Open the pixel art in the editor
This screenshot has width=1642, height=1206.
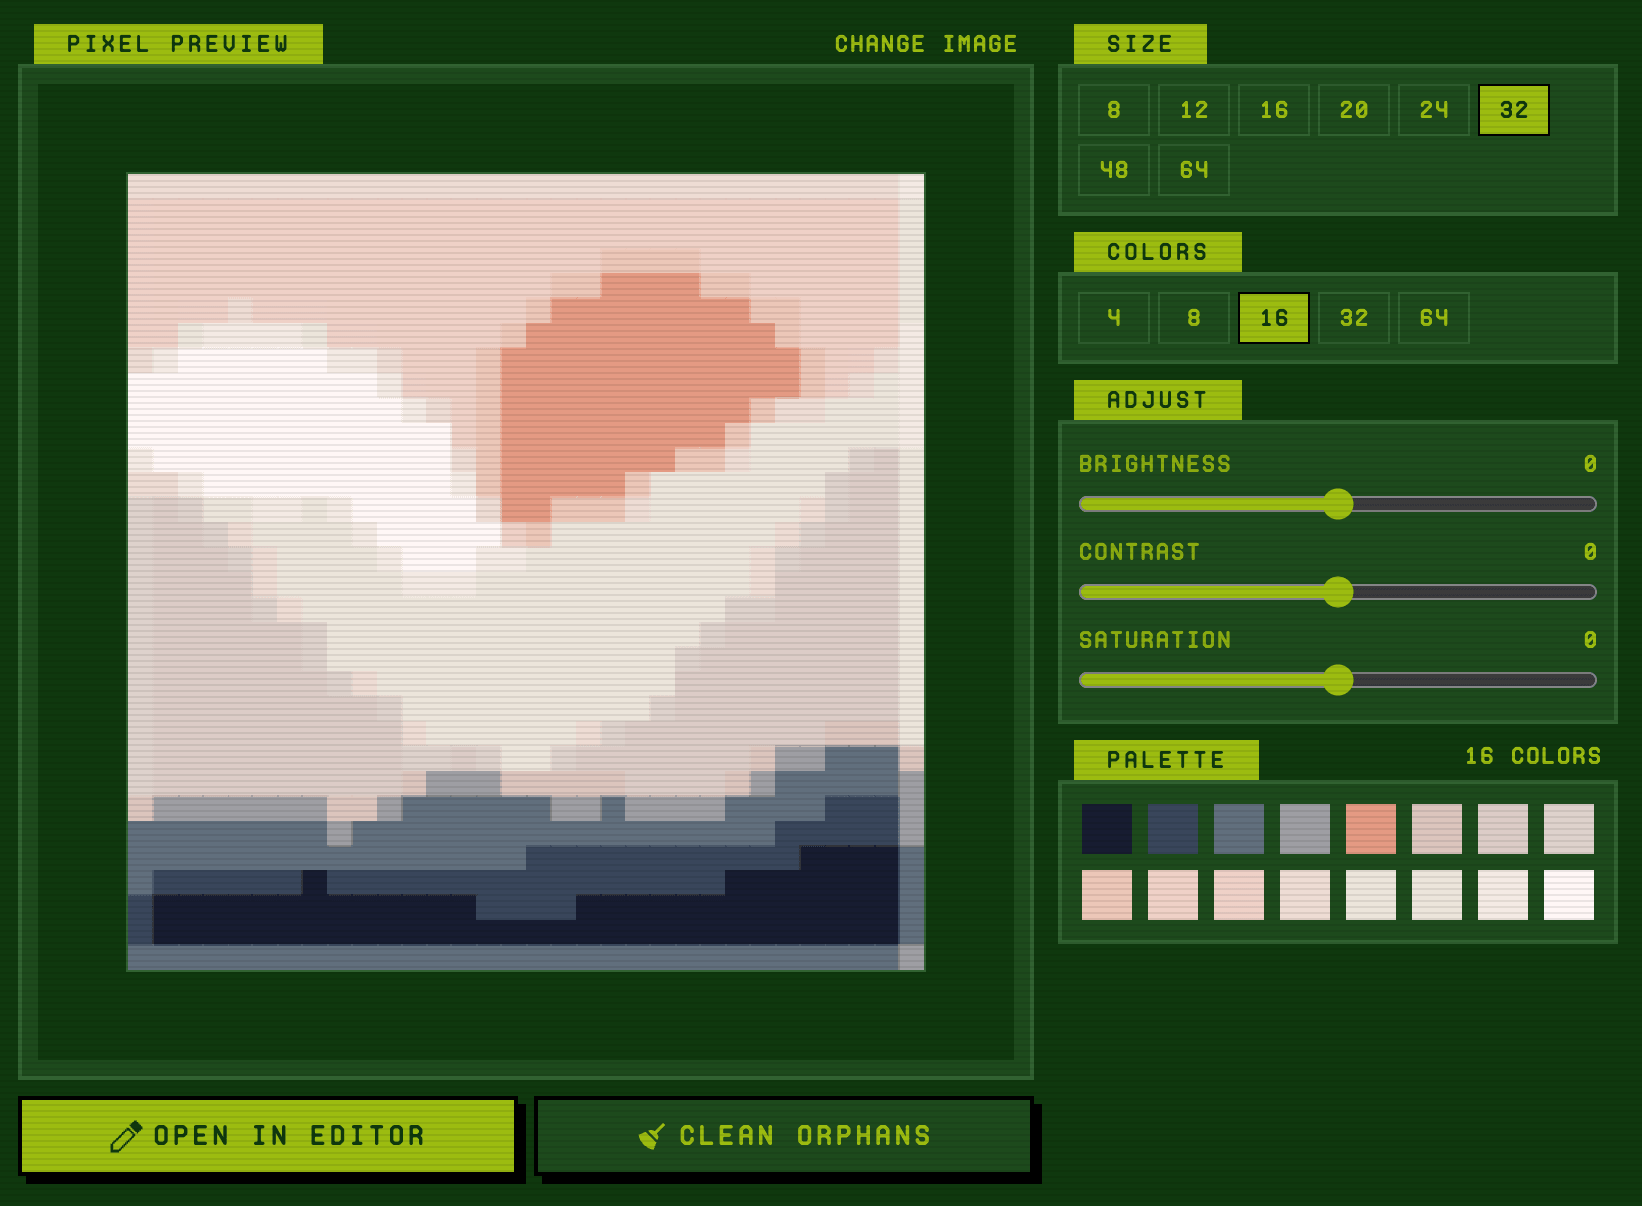[268, 1135]
